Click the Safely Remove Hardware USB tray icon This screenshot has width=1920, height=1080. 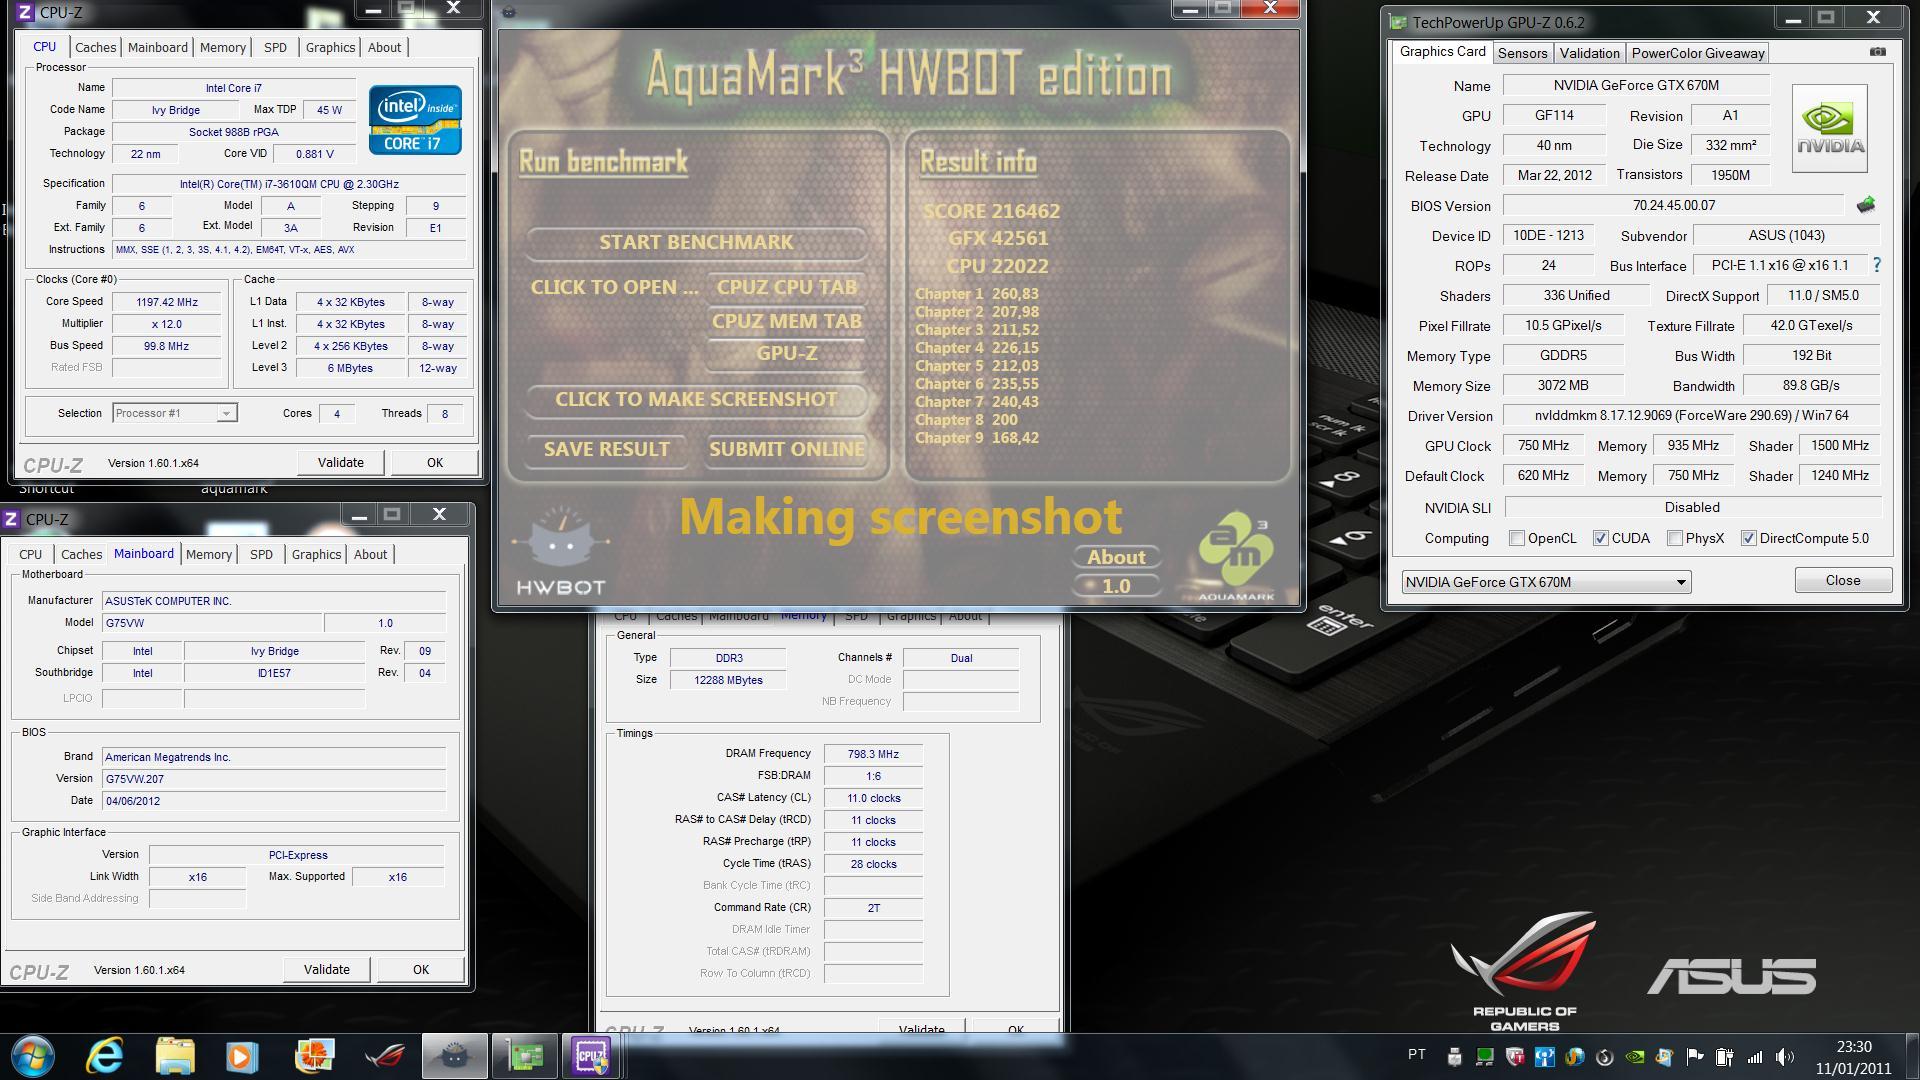(1455, 1056)
